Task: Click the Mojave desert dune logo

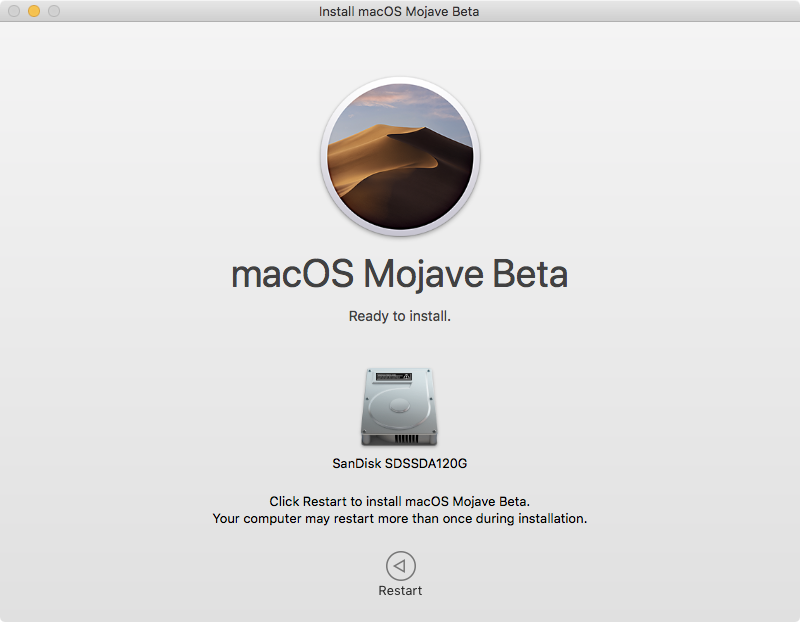Action: 400,156
